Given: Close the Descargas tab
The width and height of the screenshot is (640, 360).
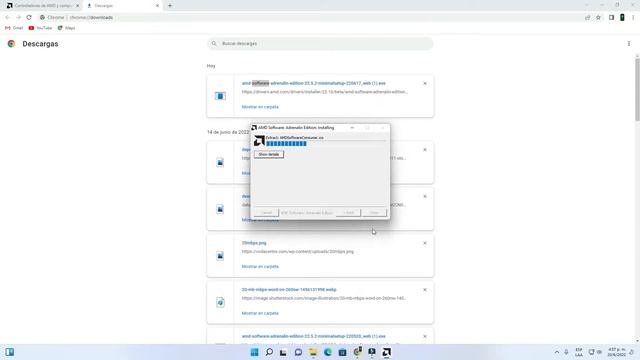Looking at the screenshot, I should (157, 6).
